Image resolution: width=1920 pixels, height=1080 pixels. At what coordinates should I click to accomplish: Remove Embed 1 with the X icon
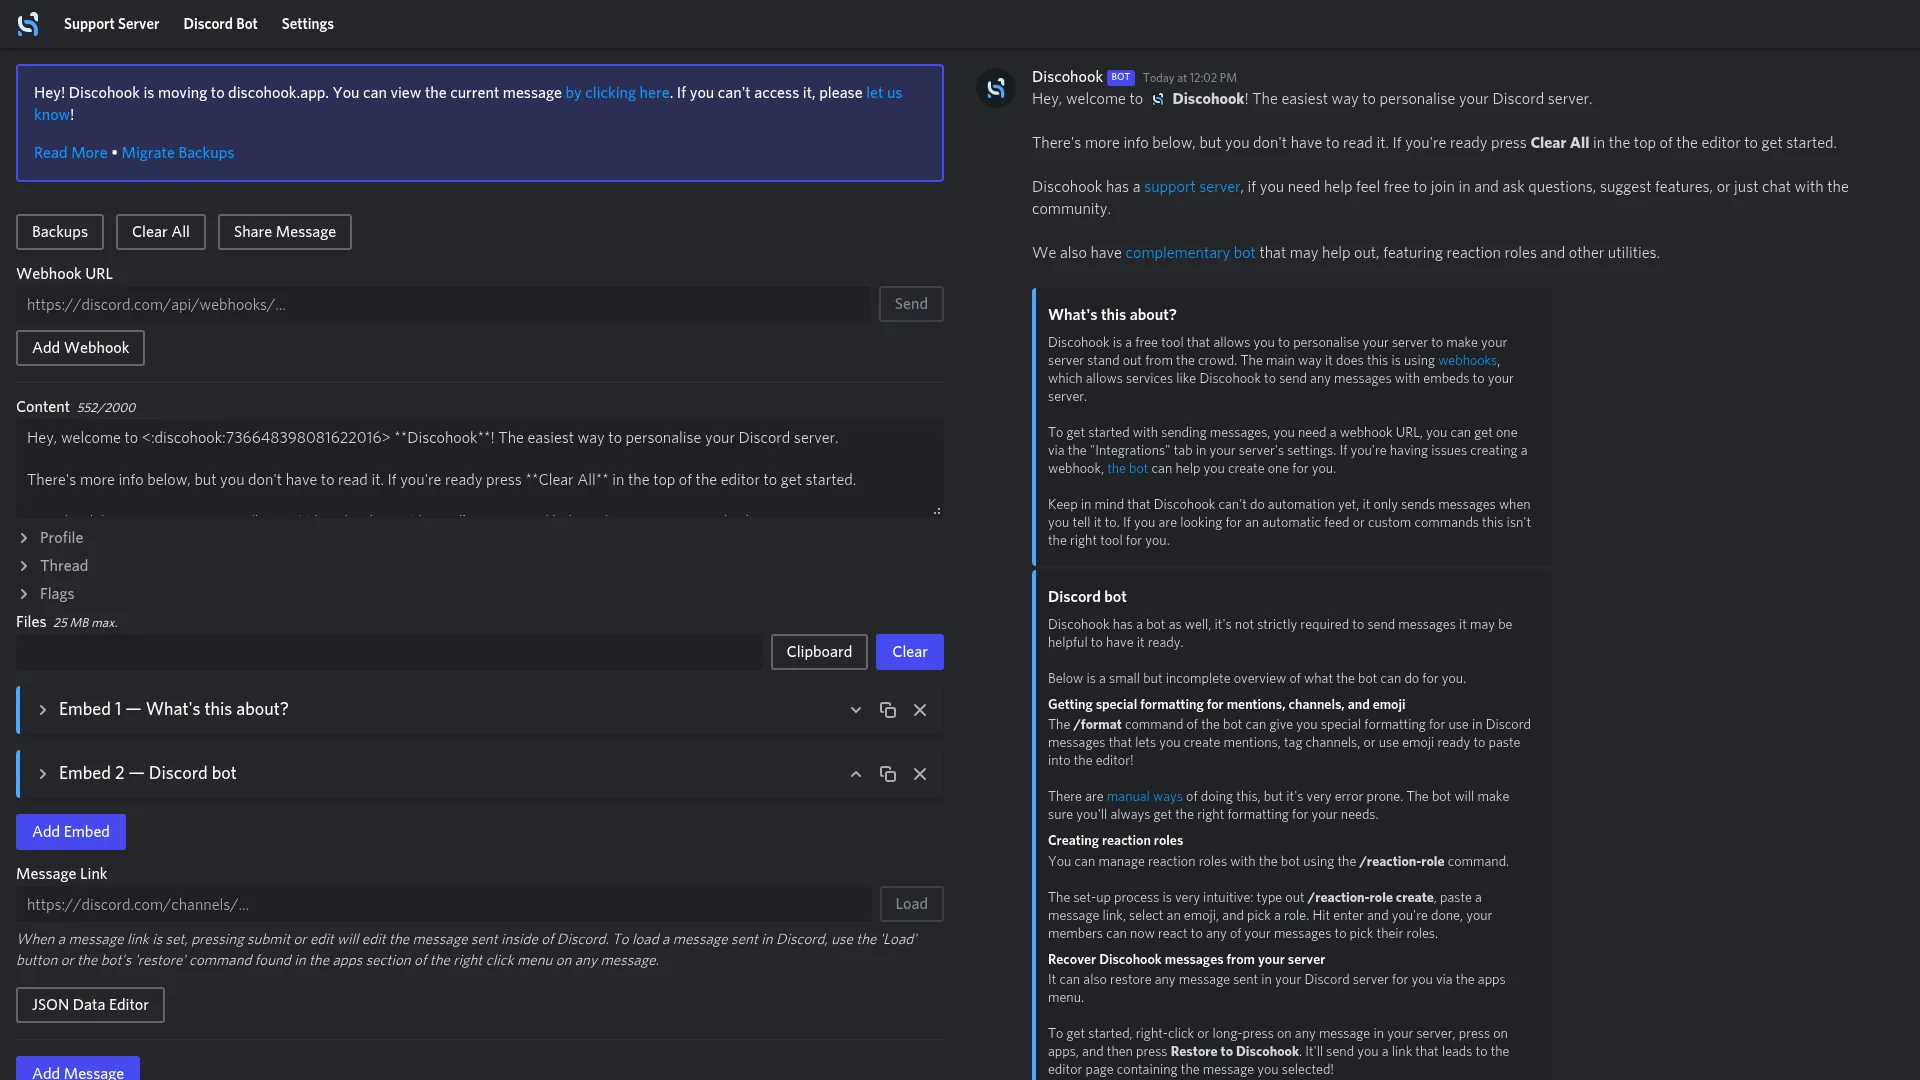pos(920,710)
